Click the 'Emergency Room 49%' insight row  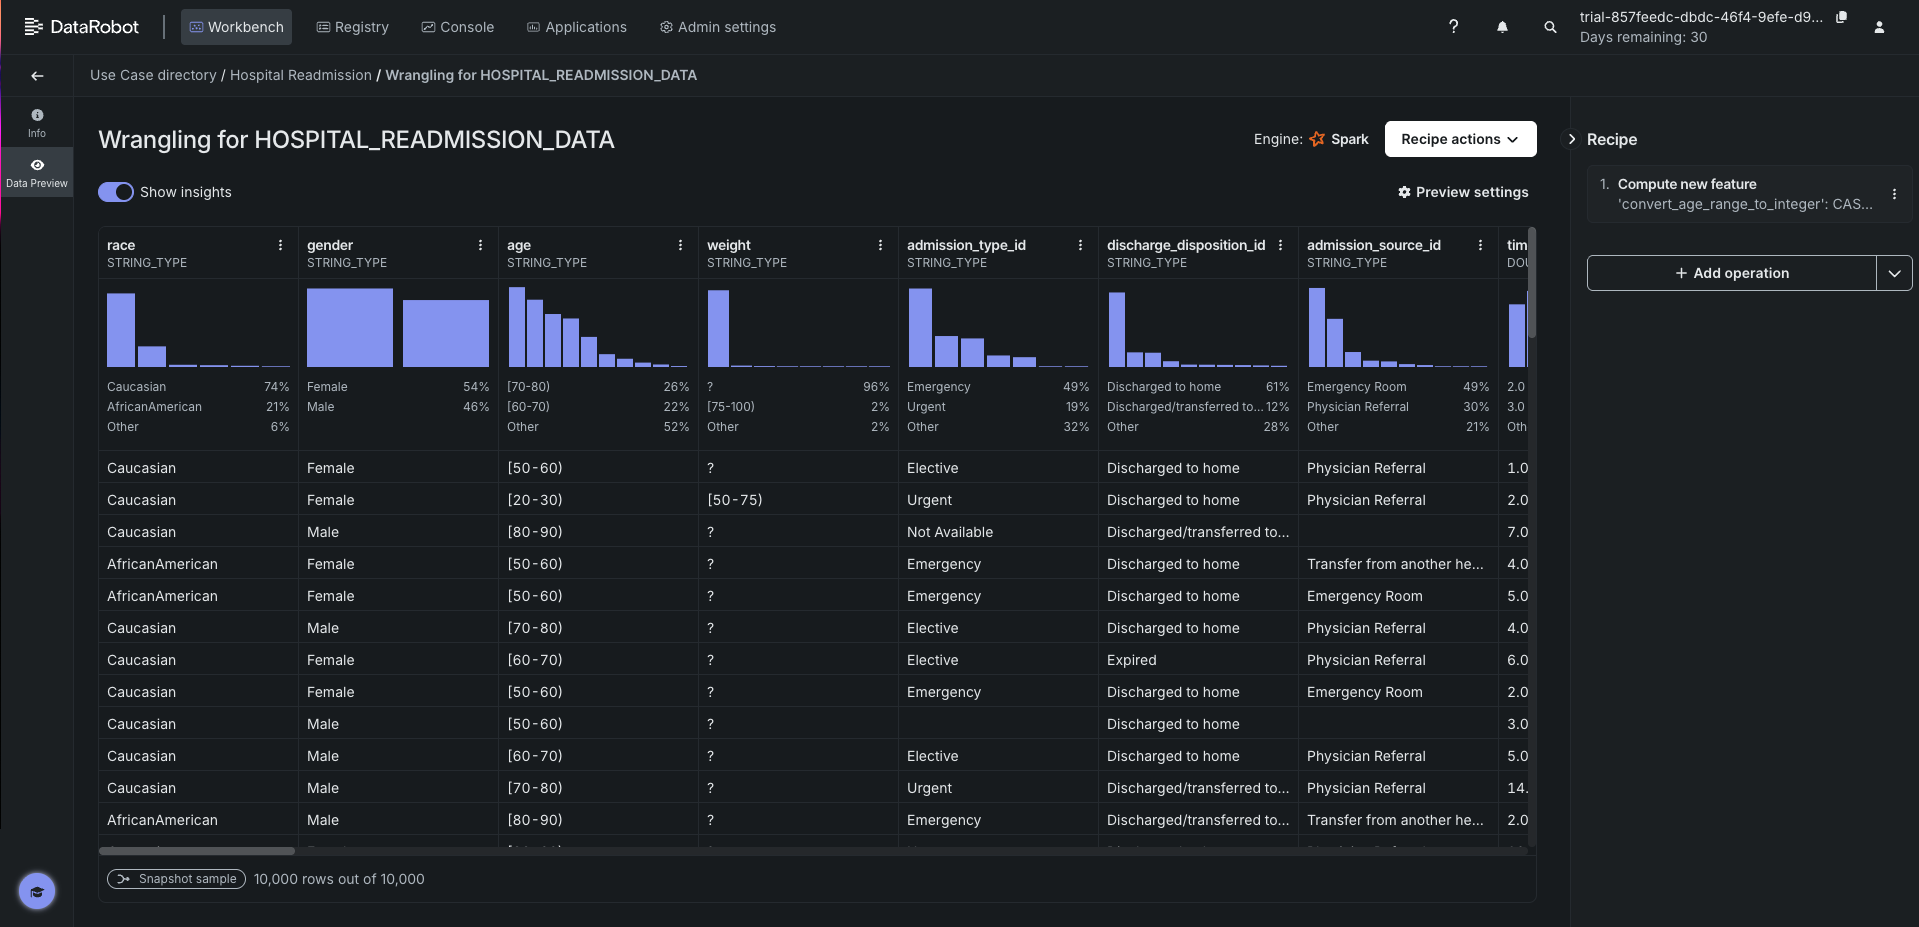coord(1398,387)
